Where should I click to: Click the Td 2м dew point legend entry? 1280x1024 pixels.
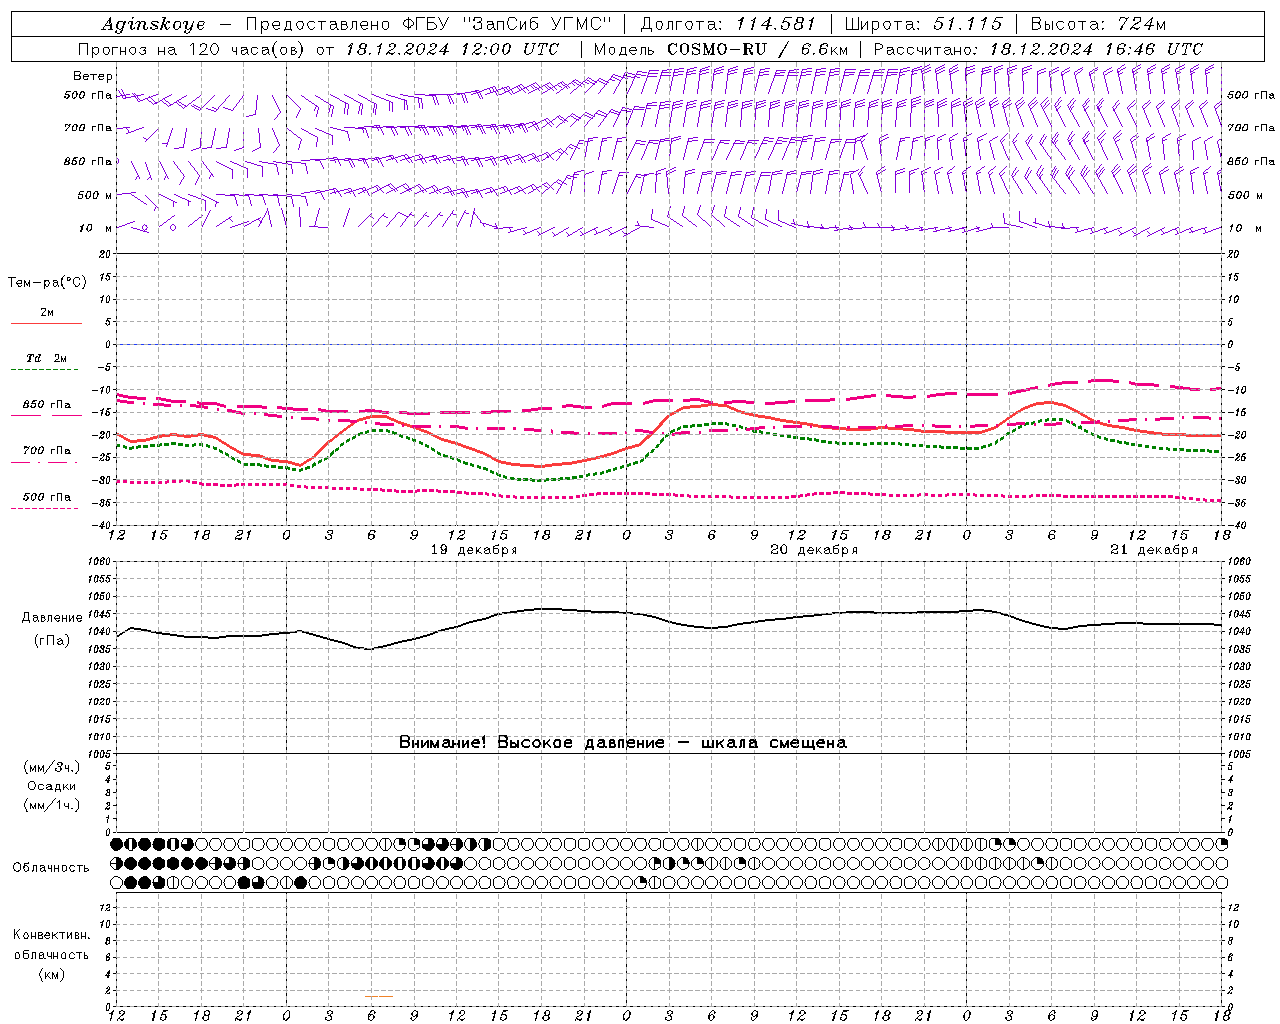pyautogui.click(x=46, y=358)
